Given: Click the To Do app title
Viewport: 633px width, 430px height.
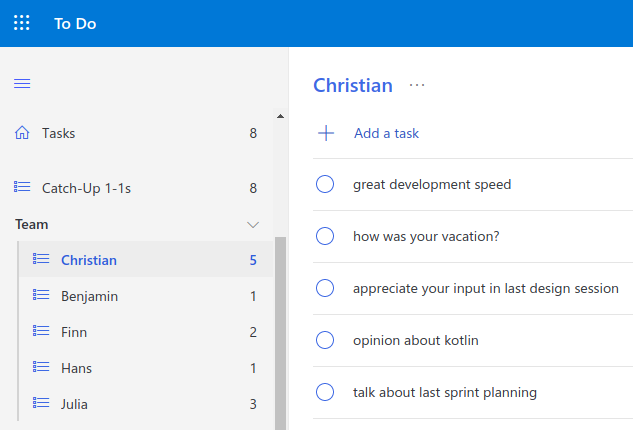Looking at the screenshot, I should 75,23.
